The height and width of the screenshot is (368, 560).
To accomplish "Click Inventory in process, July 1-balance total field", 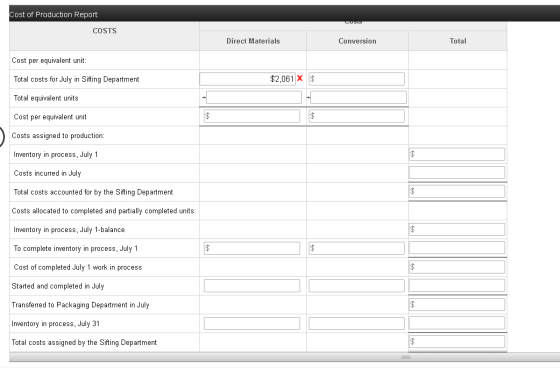I will click(x=457, y=229).
